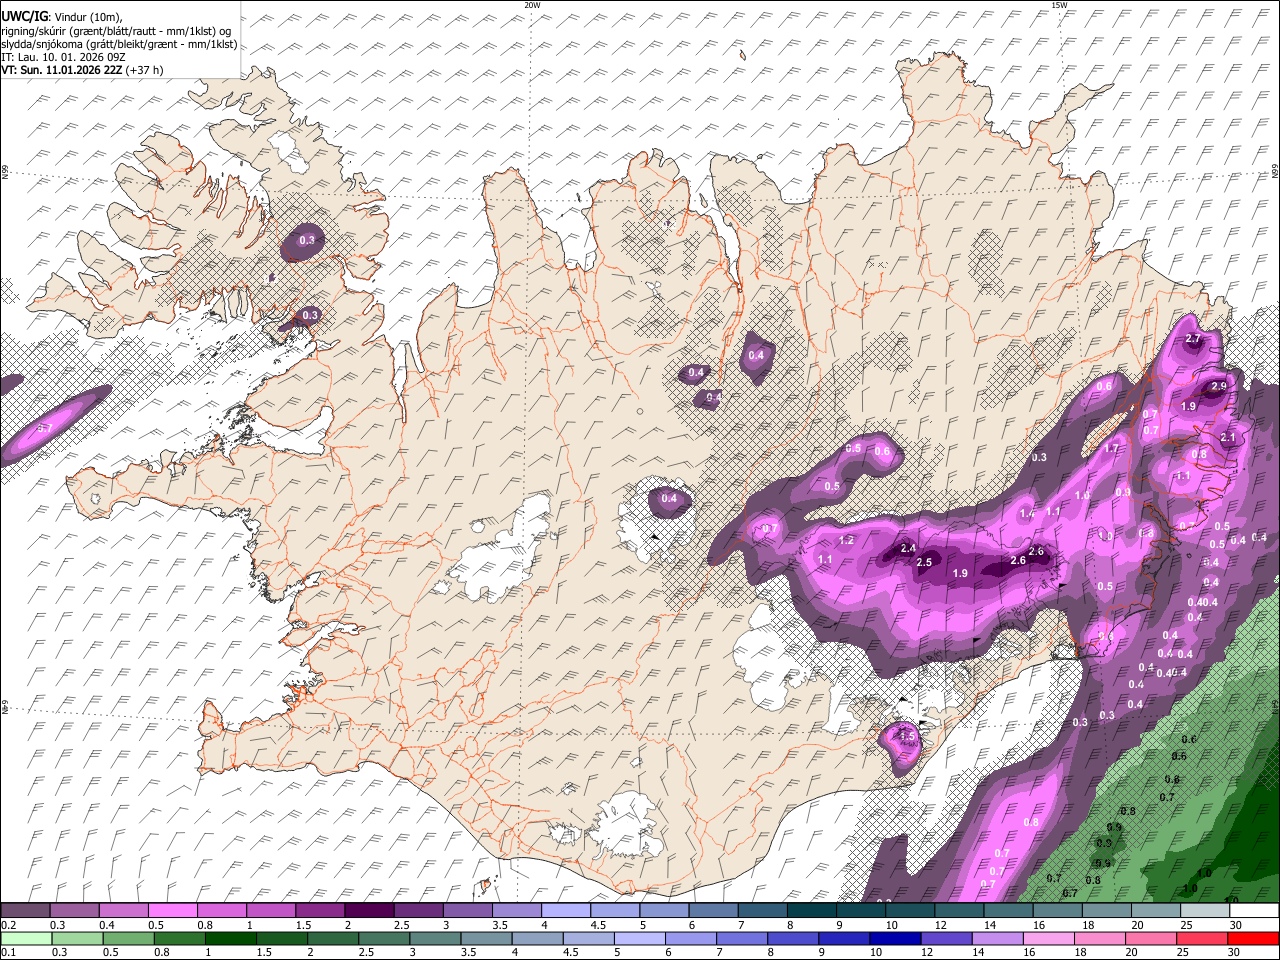Click the 'slydda/snjókoma' legend description line
1280x960 pixels.
click(x=119, y=44)
